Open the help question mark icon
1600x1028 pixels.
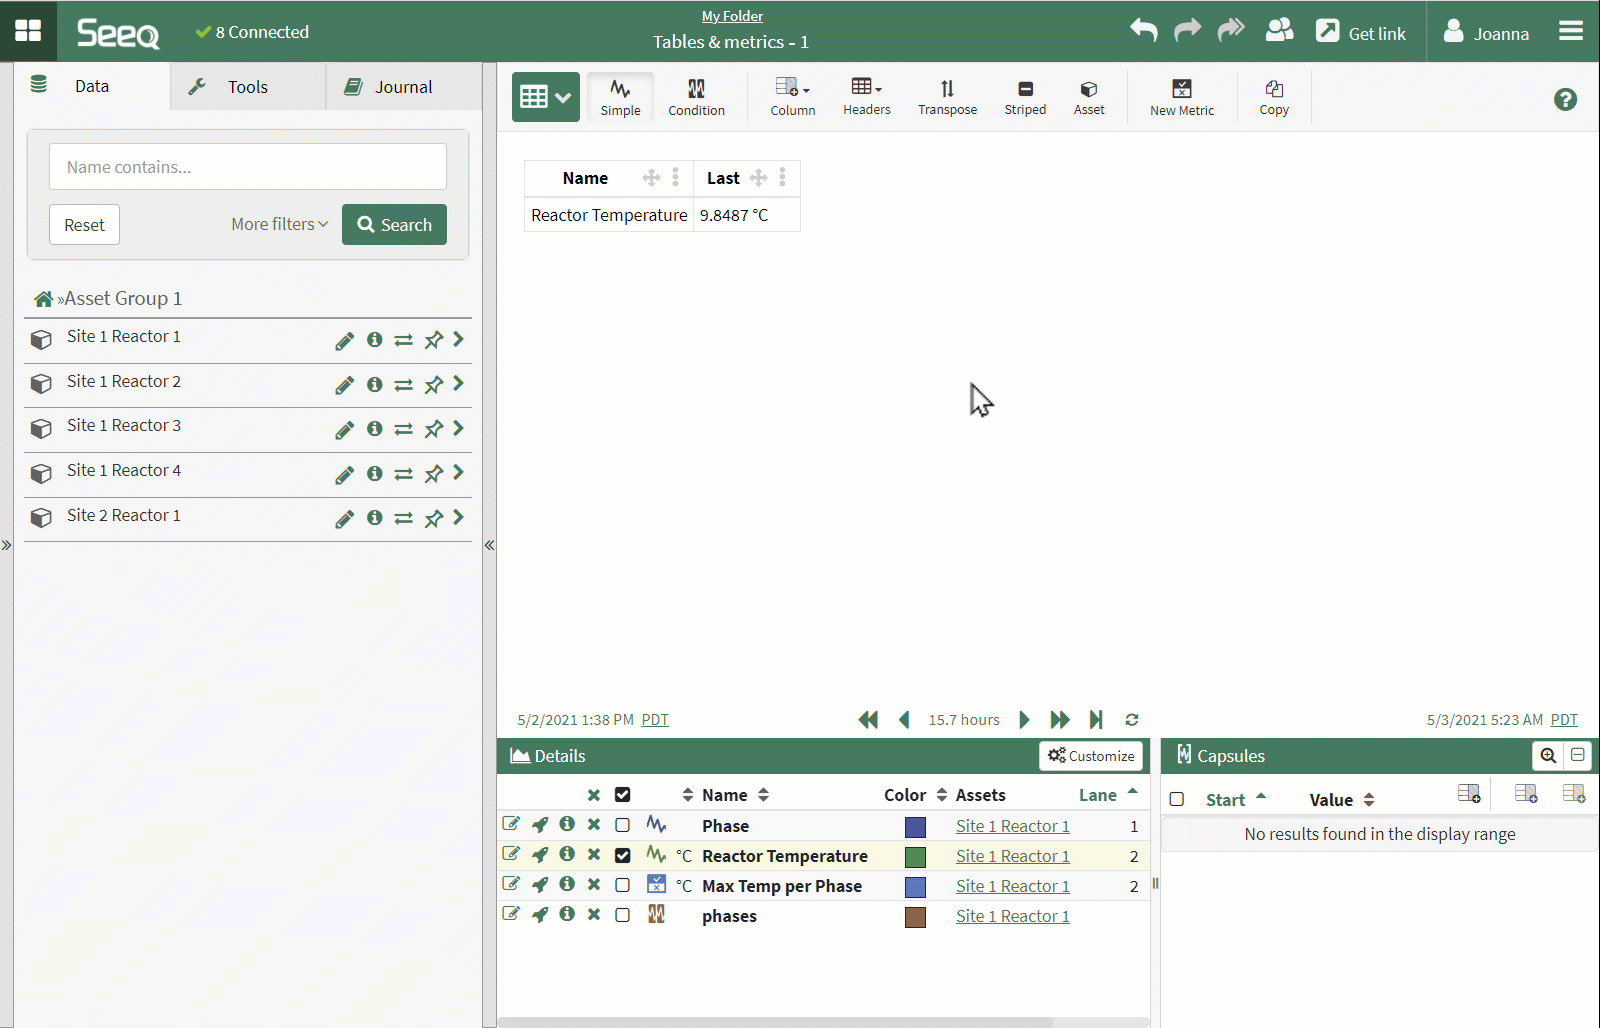[1565, 99]
